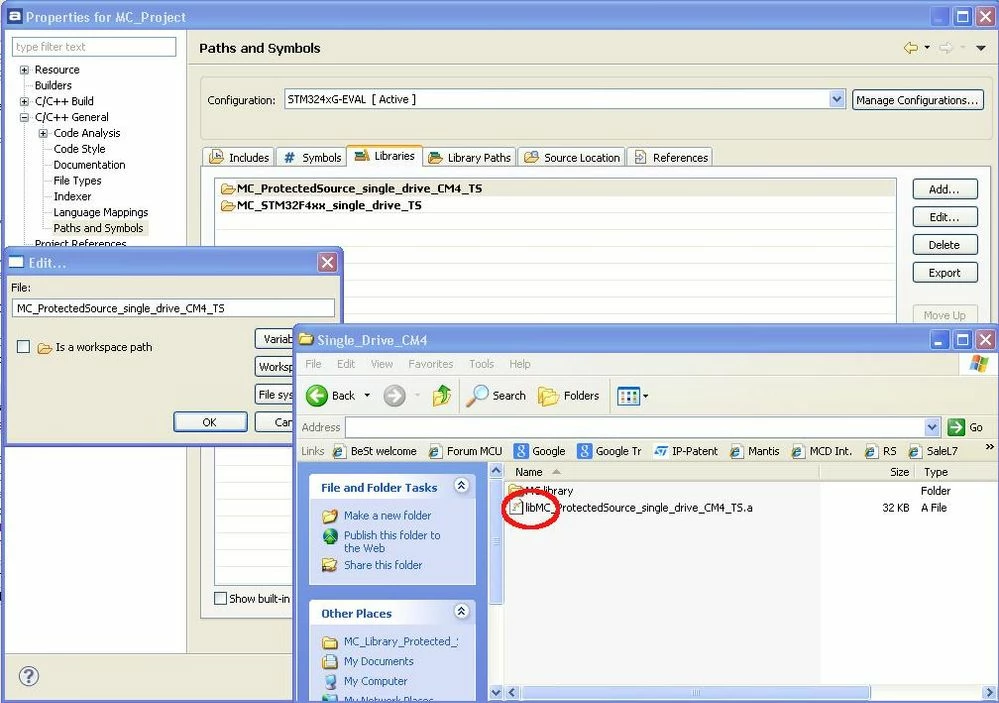
Task: Open the Explorer Tools menu
Action: 482,364
